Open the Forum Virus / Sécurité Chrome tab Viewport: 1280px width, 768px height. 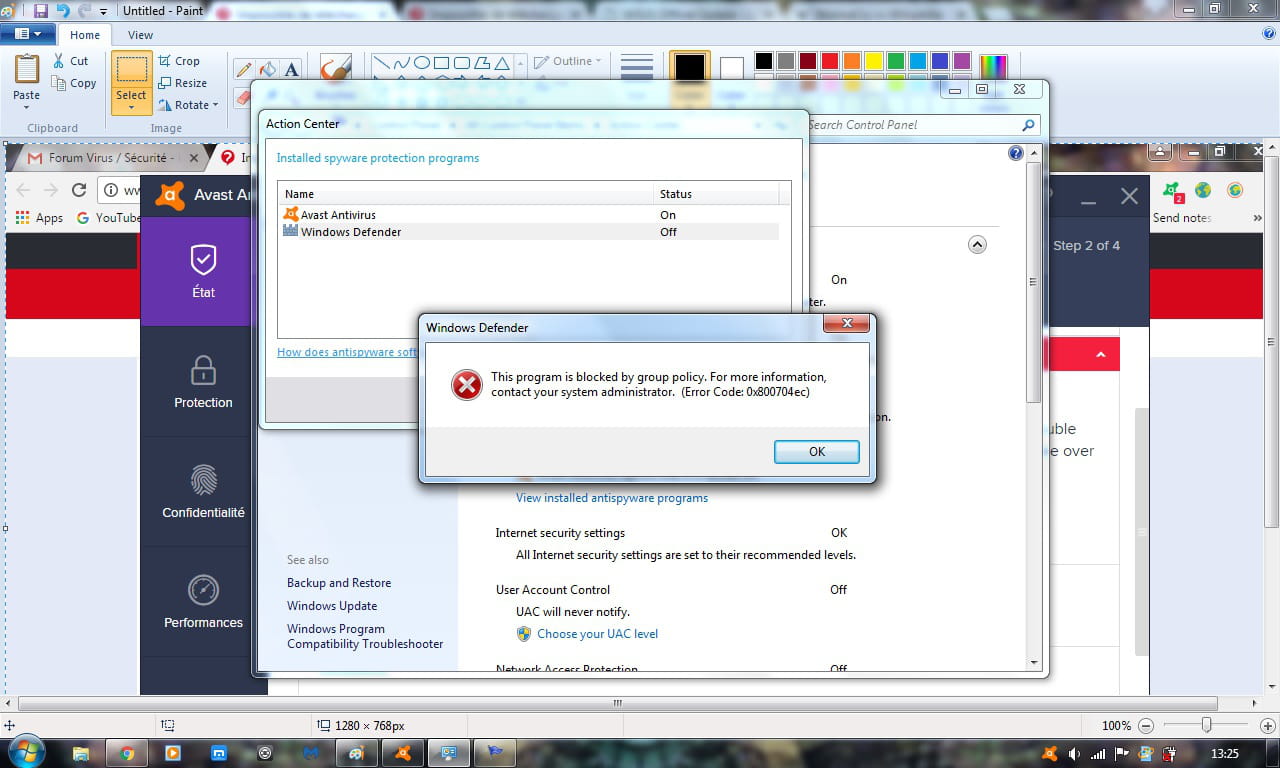[x=110, y=158]
